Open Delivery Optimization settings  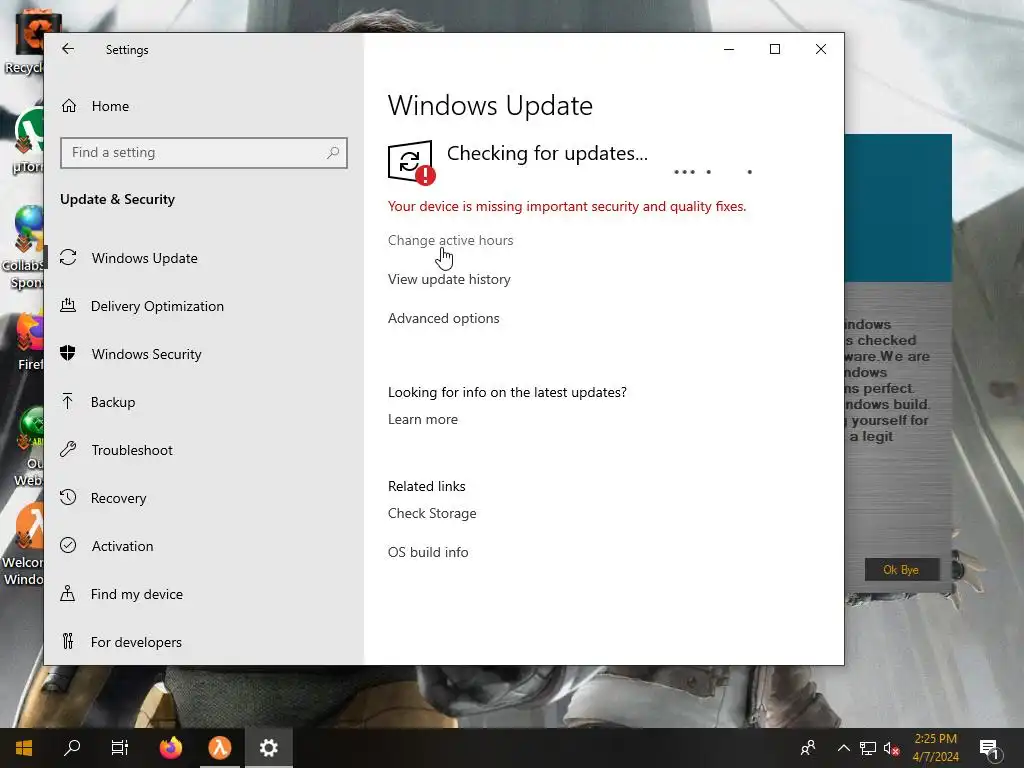(x=157, y=306)
